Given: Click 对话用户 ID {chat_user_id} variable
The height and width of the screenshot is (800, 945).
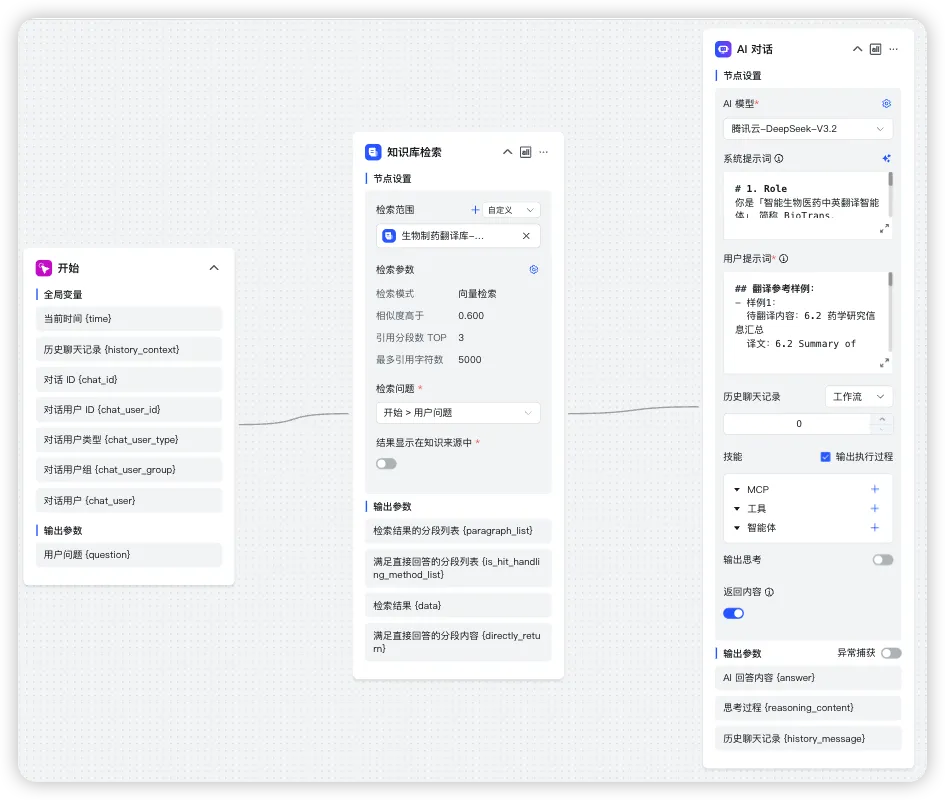Looking at the screenshot, I should coord(129,410).
